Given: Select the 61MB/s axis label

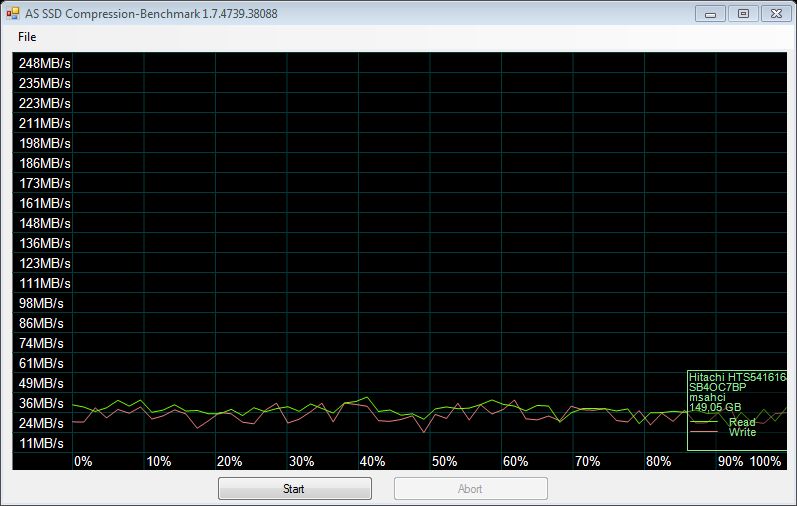Looking at the screenshot, I should pyautogui.click(x=41, y=364).
